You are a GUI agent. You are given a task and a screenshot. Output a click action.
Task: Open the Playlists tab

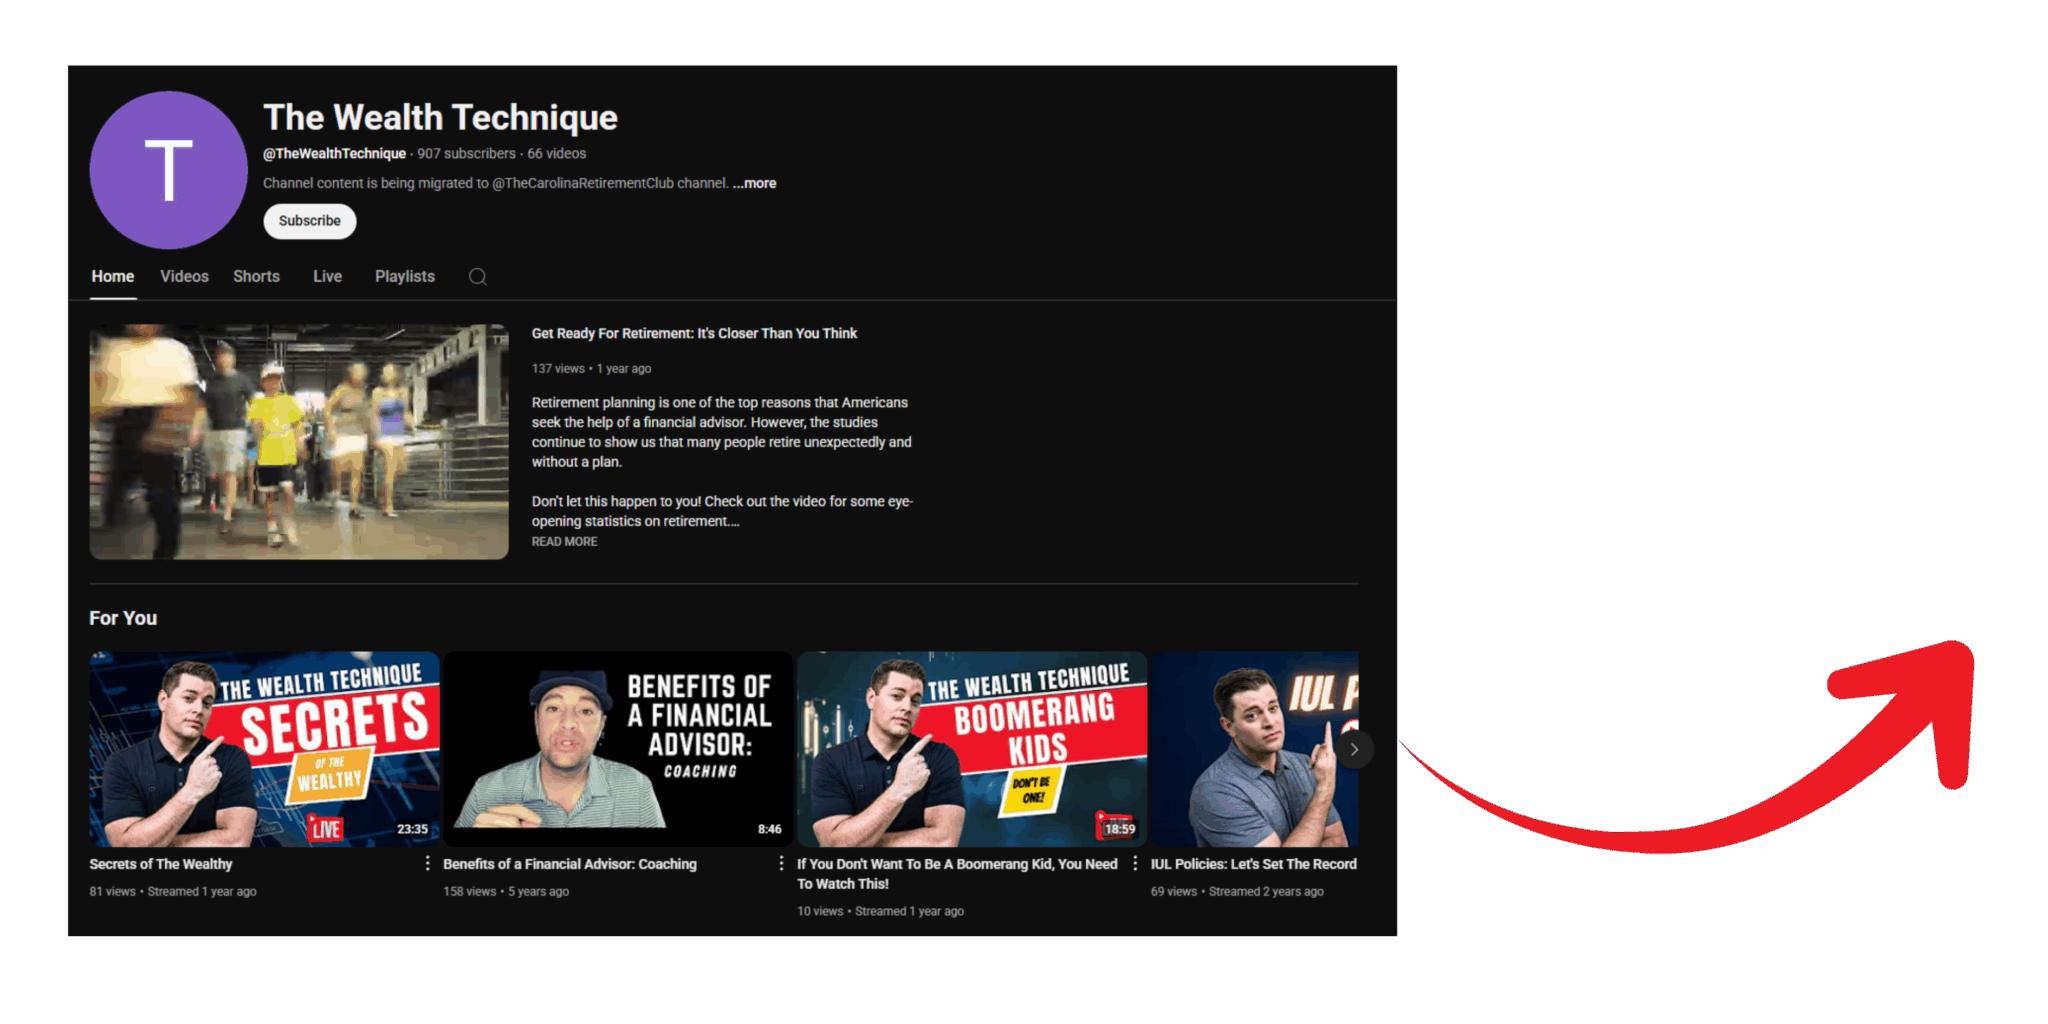(x=405, y=277)
